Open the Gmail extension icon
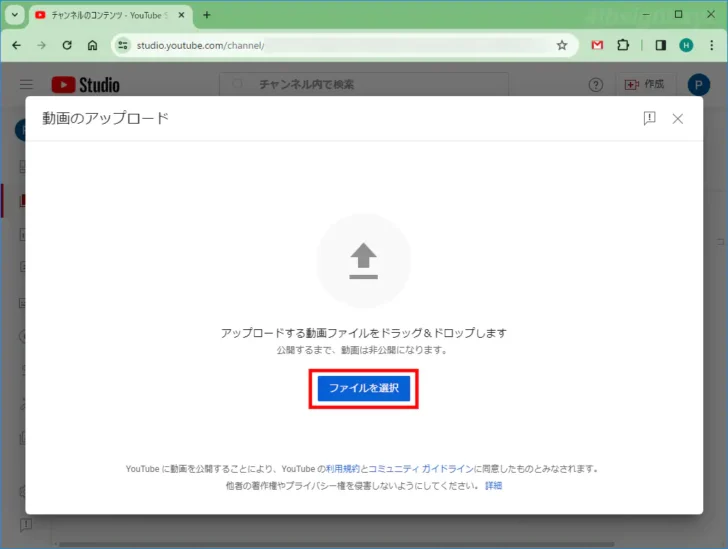The width and height of the screenshot is (728, 549). click(597, 45)
